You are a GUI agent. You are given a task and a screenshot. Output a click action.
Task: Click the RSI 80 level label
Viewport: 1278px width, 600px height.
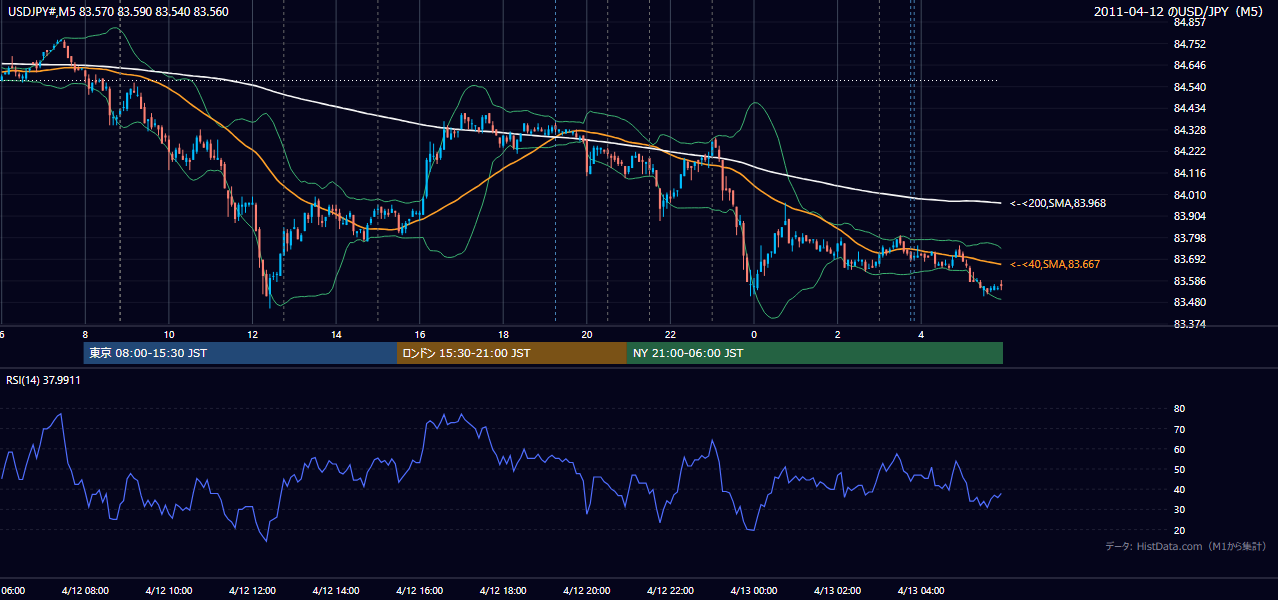(x=1180, y=409)
